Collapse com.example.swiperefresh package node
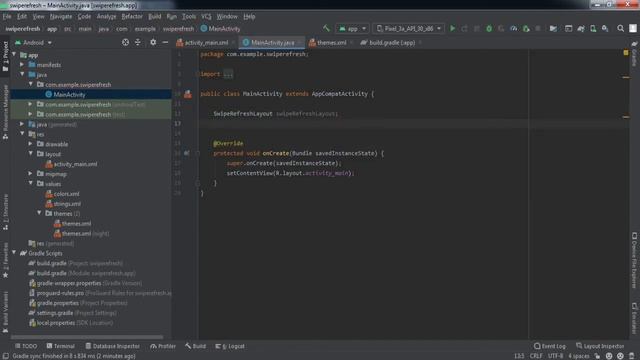Screen dimensions: 640x360 click(x=31, y=84)
